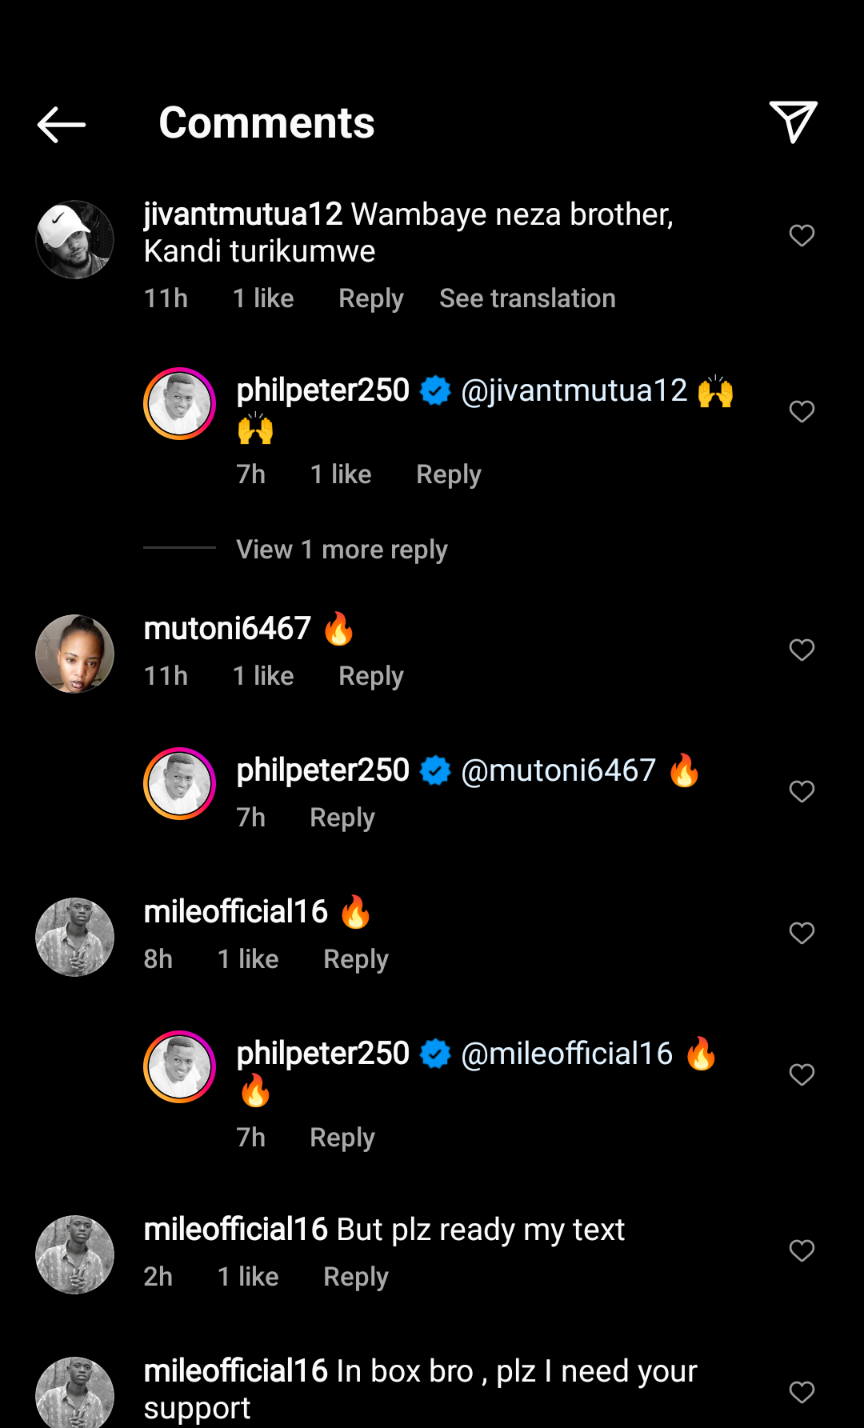This screenshot has width=864, height=1428.
Task: View philpeter250's story ring avatar in the first reply
Action: pyautogui.click(x=180, y=404)
